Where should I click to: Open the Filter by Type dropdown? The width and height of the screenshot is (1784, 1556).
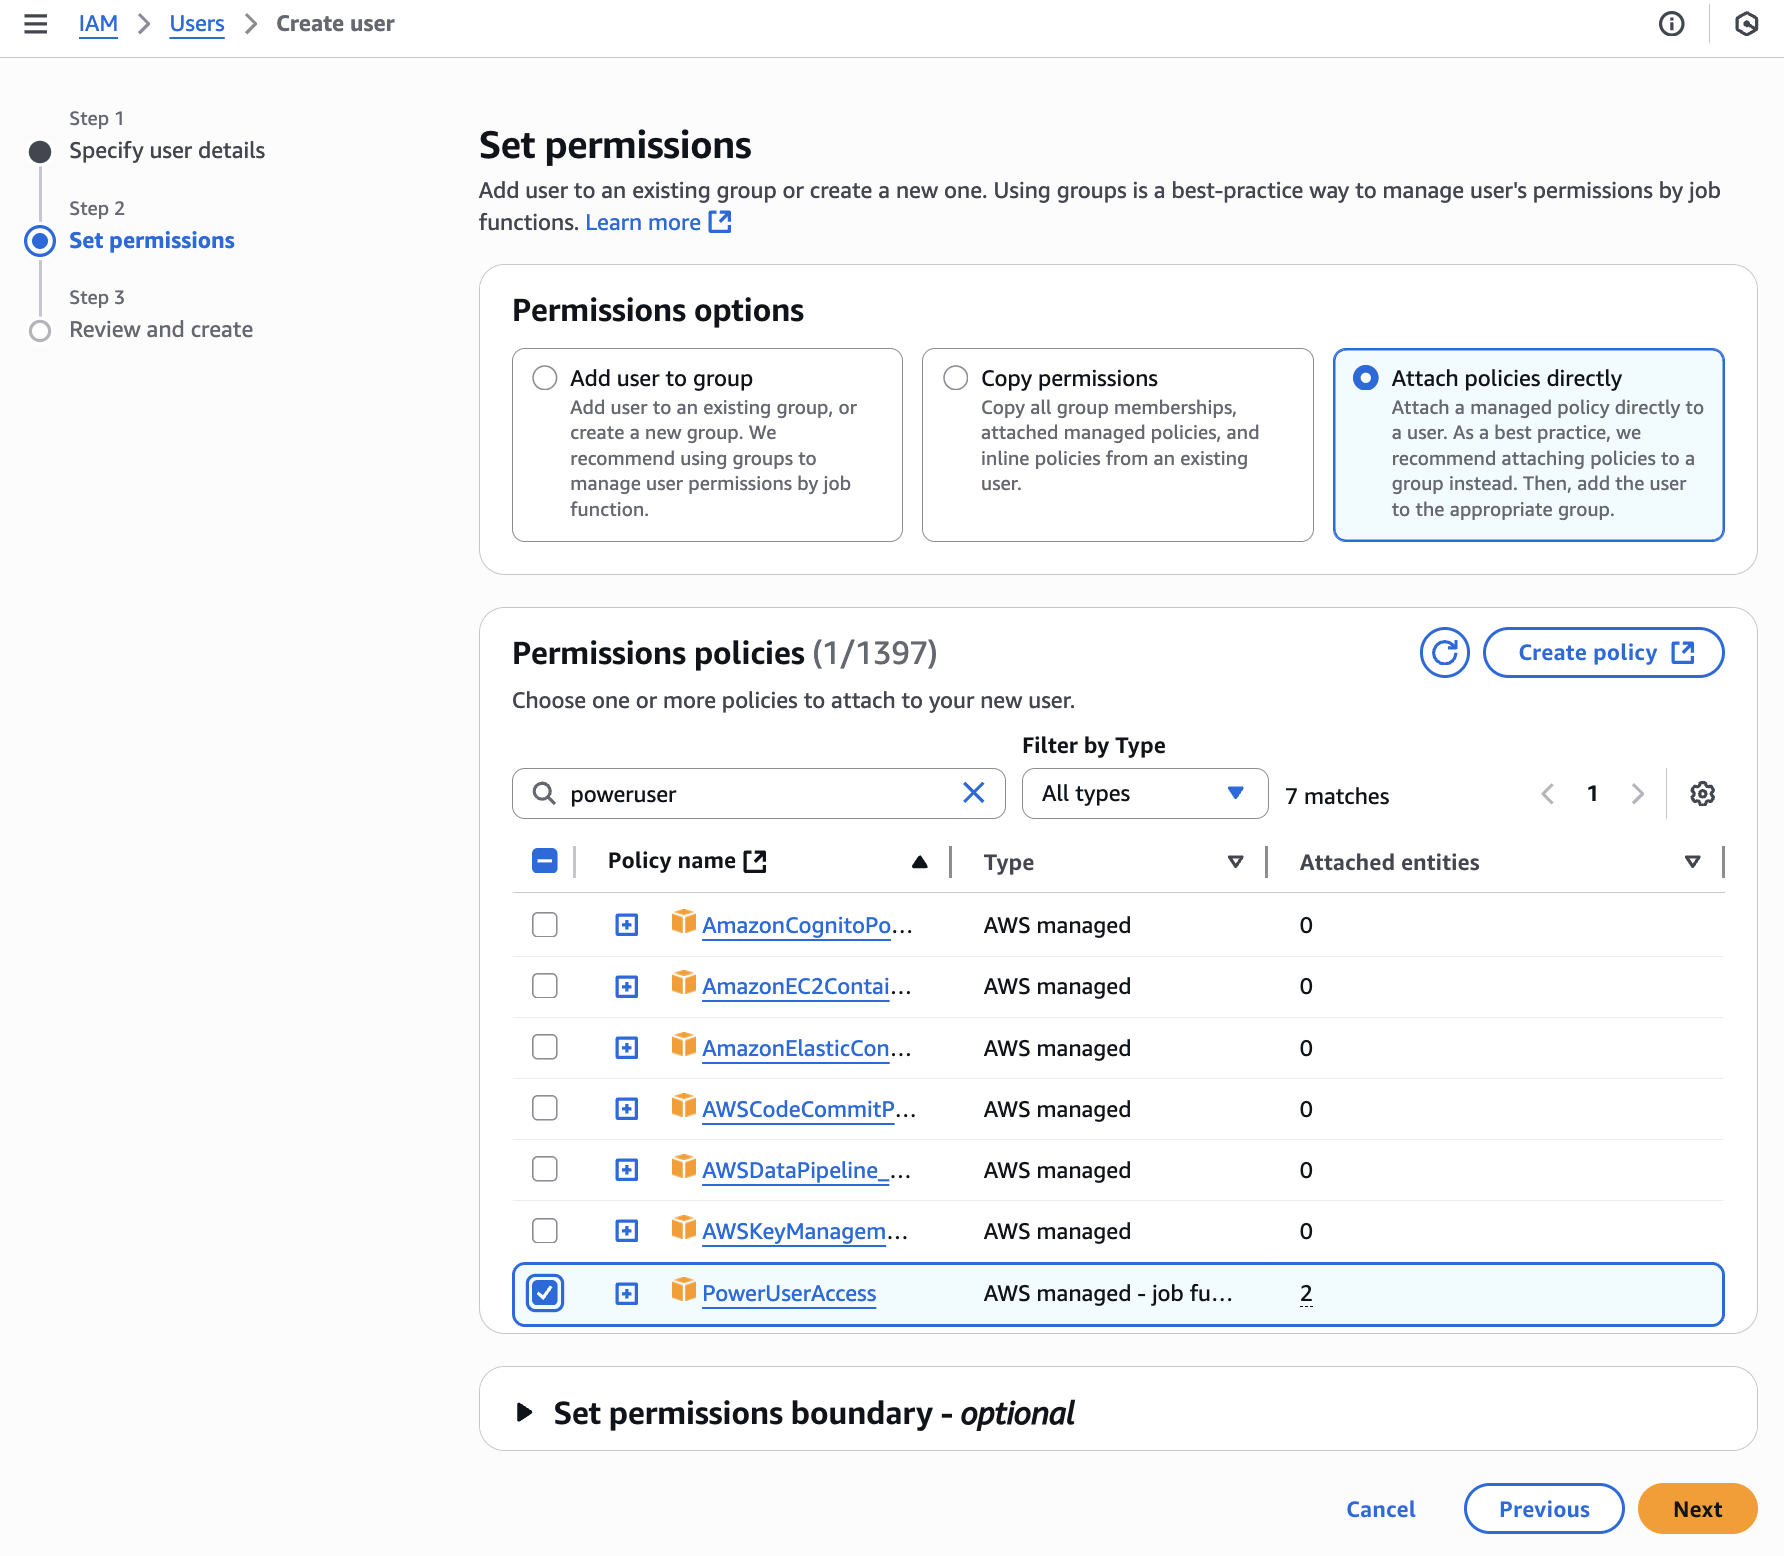(1144, 794)
